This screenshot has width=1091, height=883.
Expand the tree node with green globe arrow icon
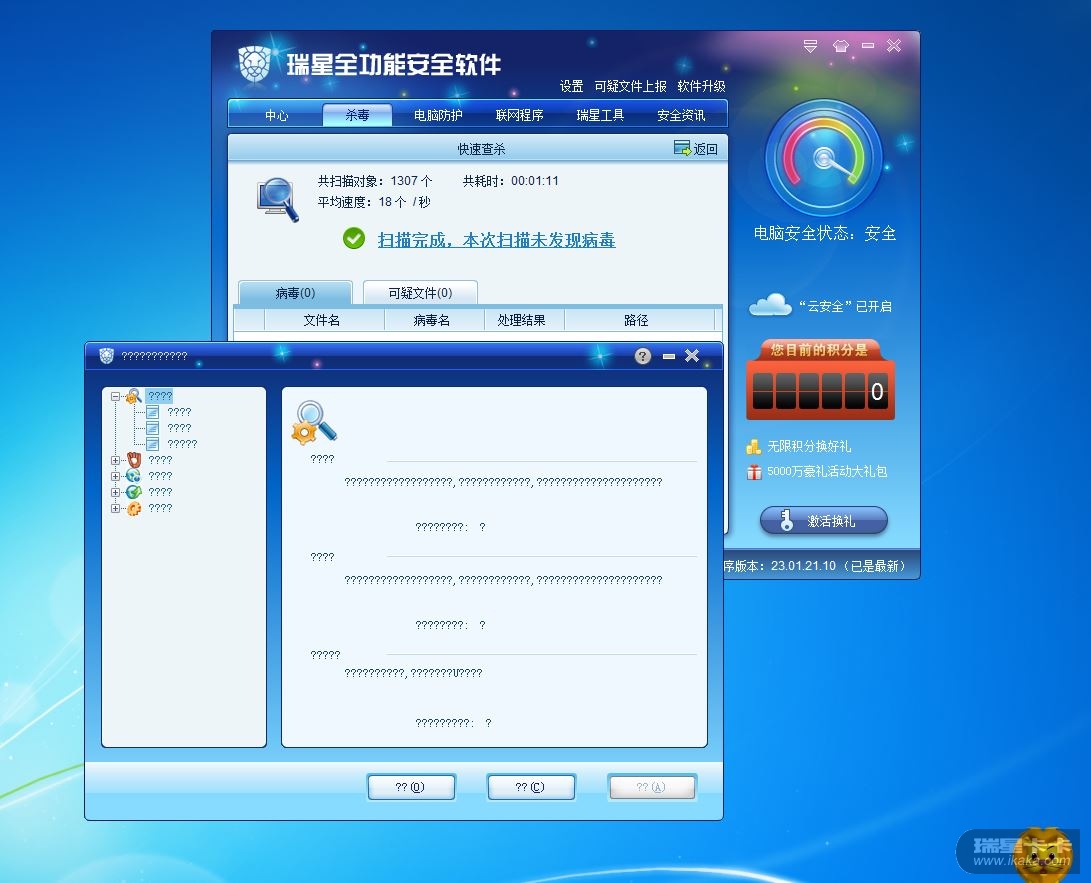point(116,492)
